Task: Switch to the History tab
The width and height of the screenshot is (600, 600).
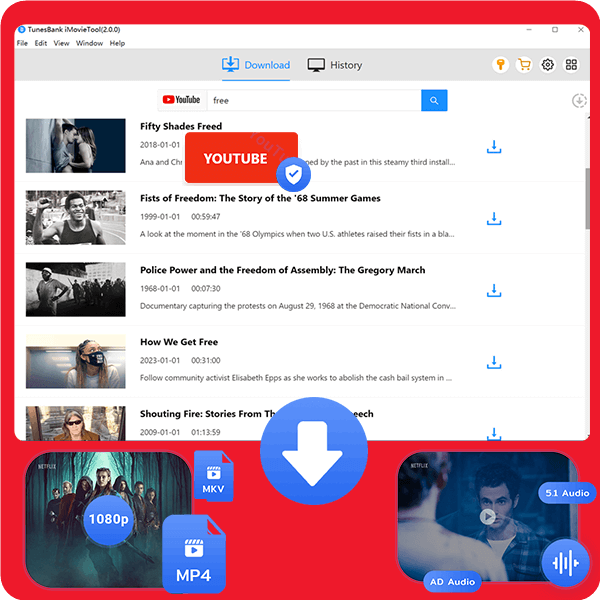Action: tap(335, 65)
